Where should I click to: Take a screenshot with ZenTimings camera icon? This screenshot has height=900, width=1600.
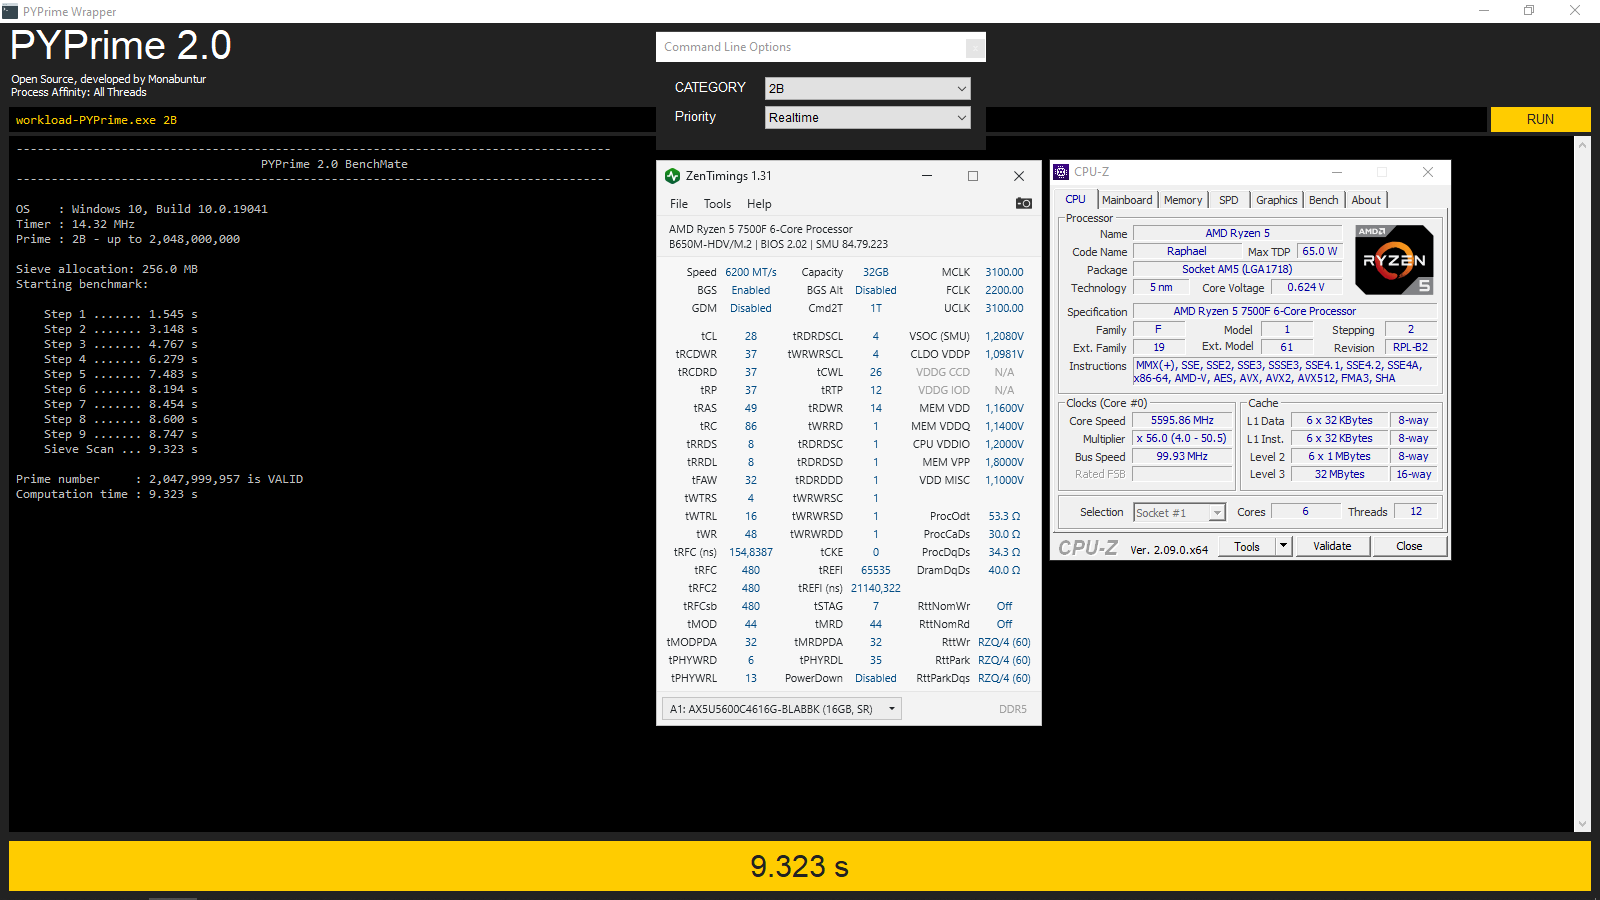coord(1024,203)
